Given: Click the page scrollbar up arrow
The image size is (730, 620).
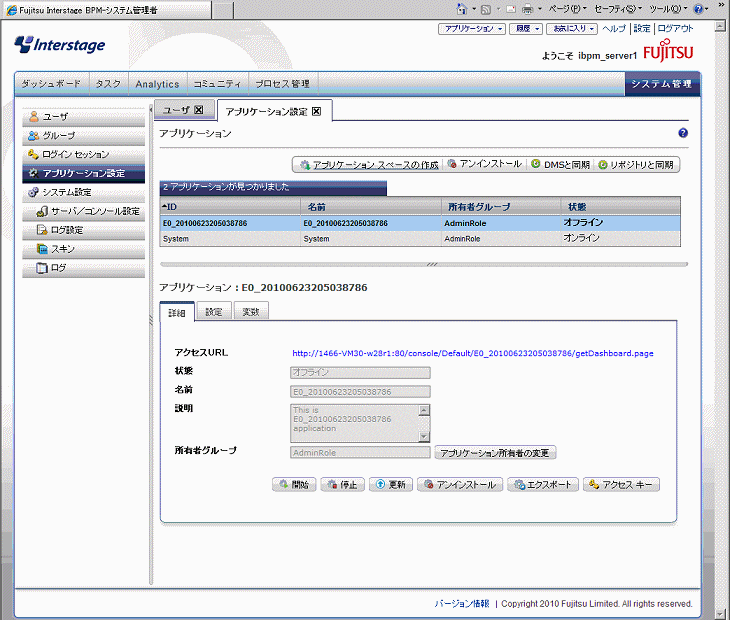Looking at the screenshot, I should pos(720,27).
